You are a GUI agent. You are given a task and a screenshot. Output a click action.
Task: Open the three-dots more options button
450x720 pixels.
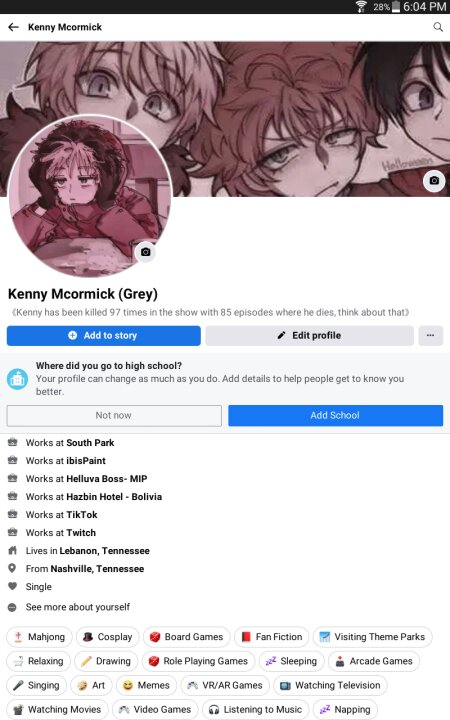430,335
